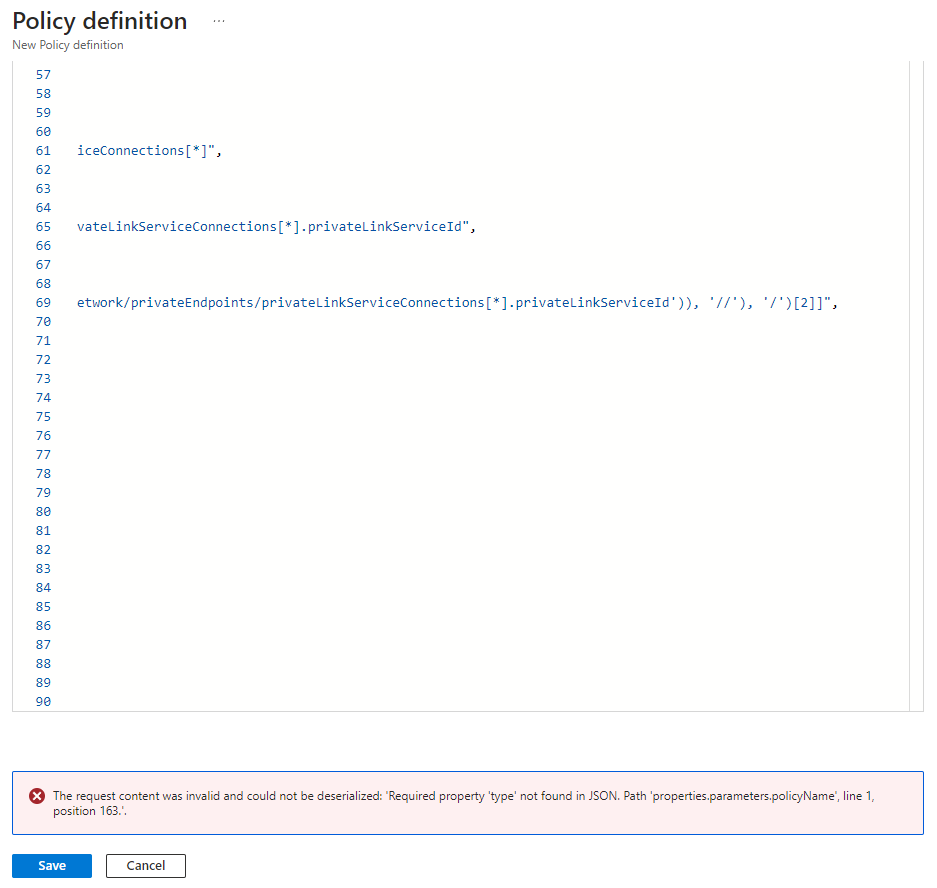Open the ellipsis menu beside Policy definition
Viewport: 937px width, 888px height.
pyautogui.click(x=218, y=20)
